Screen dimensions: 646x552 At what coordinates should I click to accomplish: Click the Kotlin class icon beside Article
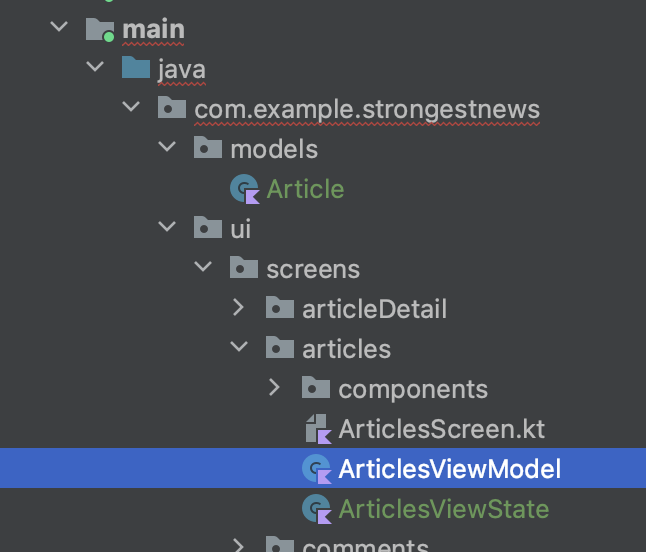point(245,189)
